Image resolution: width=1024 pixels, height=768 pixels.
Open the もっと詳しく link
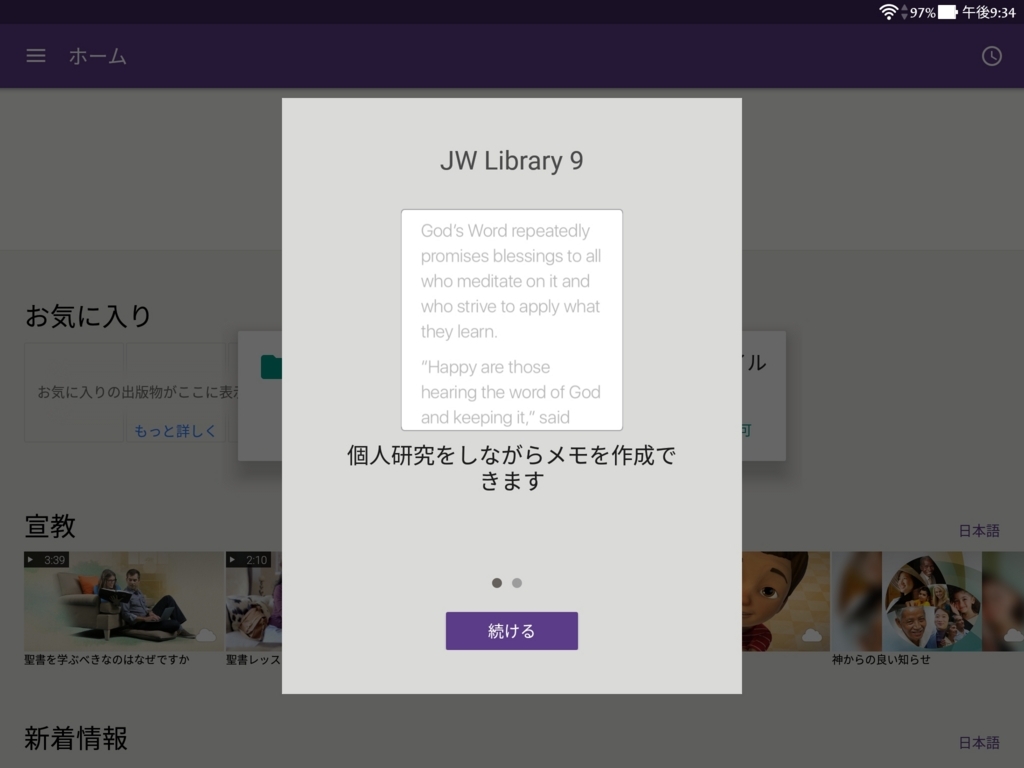coord(175,431)
